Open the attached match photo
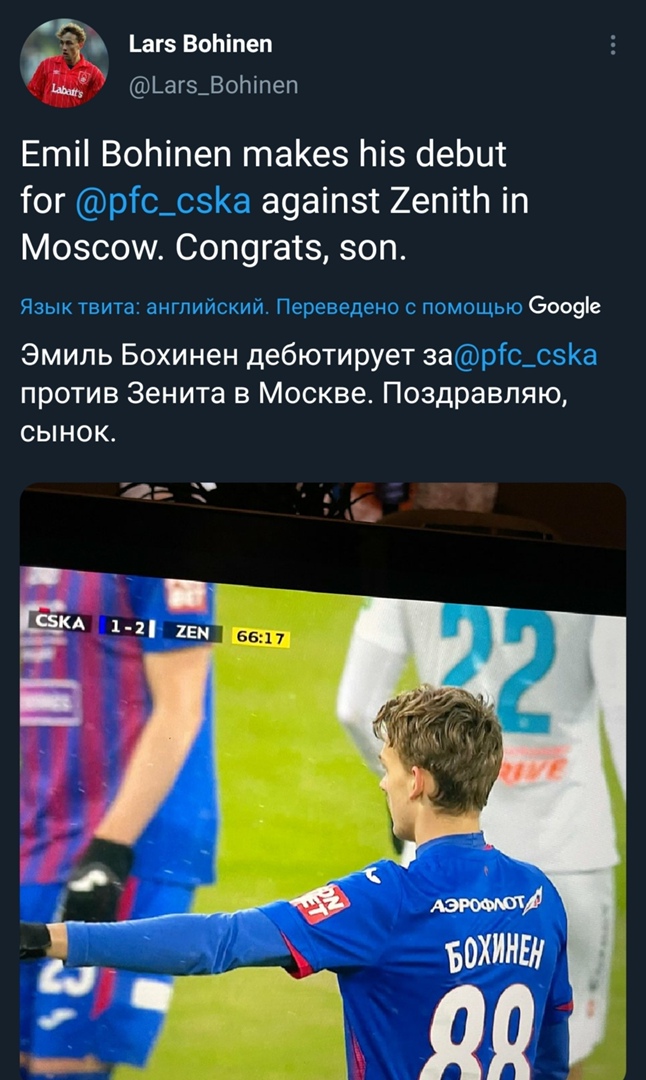Image resolution: width=646 pixels, height=1080 pixels. pyautogui.click(x=323, y=781)
